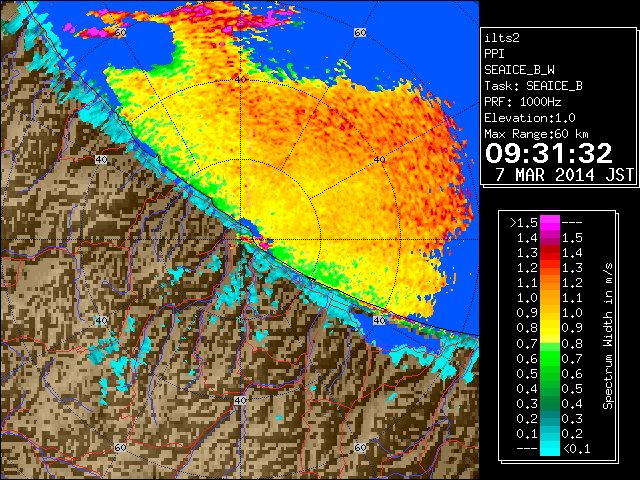Viewport: 640px width, 480px height.
Task: Click the "40" range label due south of the radar
Action: pos(240,400)
